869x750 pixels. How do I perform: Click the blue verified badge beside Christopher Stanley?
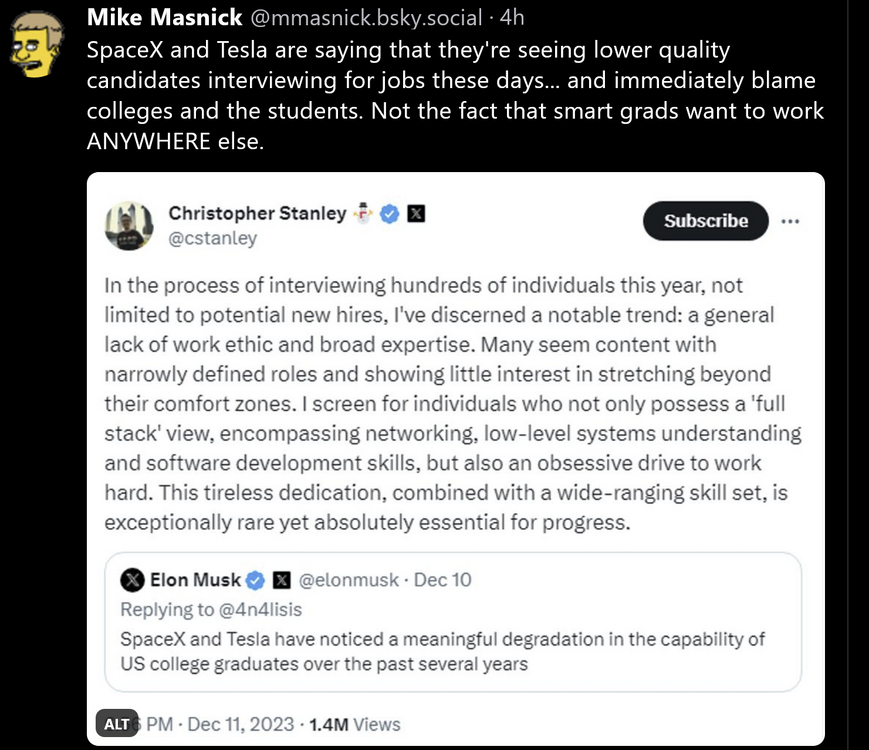[x=390, y=213]
